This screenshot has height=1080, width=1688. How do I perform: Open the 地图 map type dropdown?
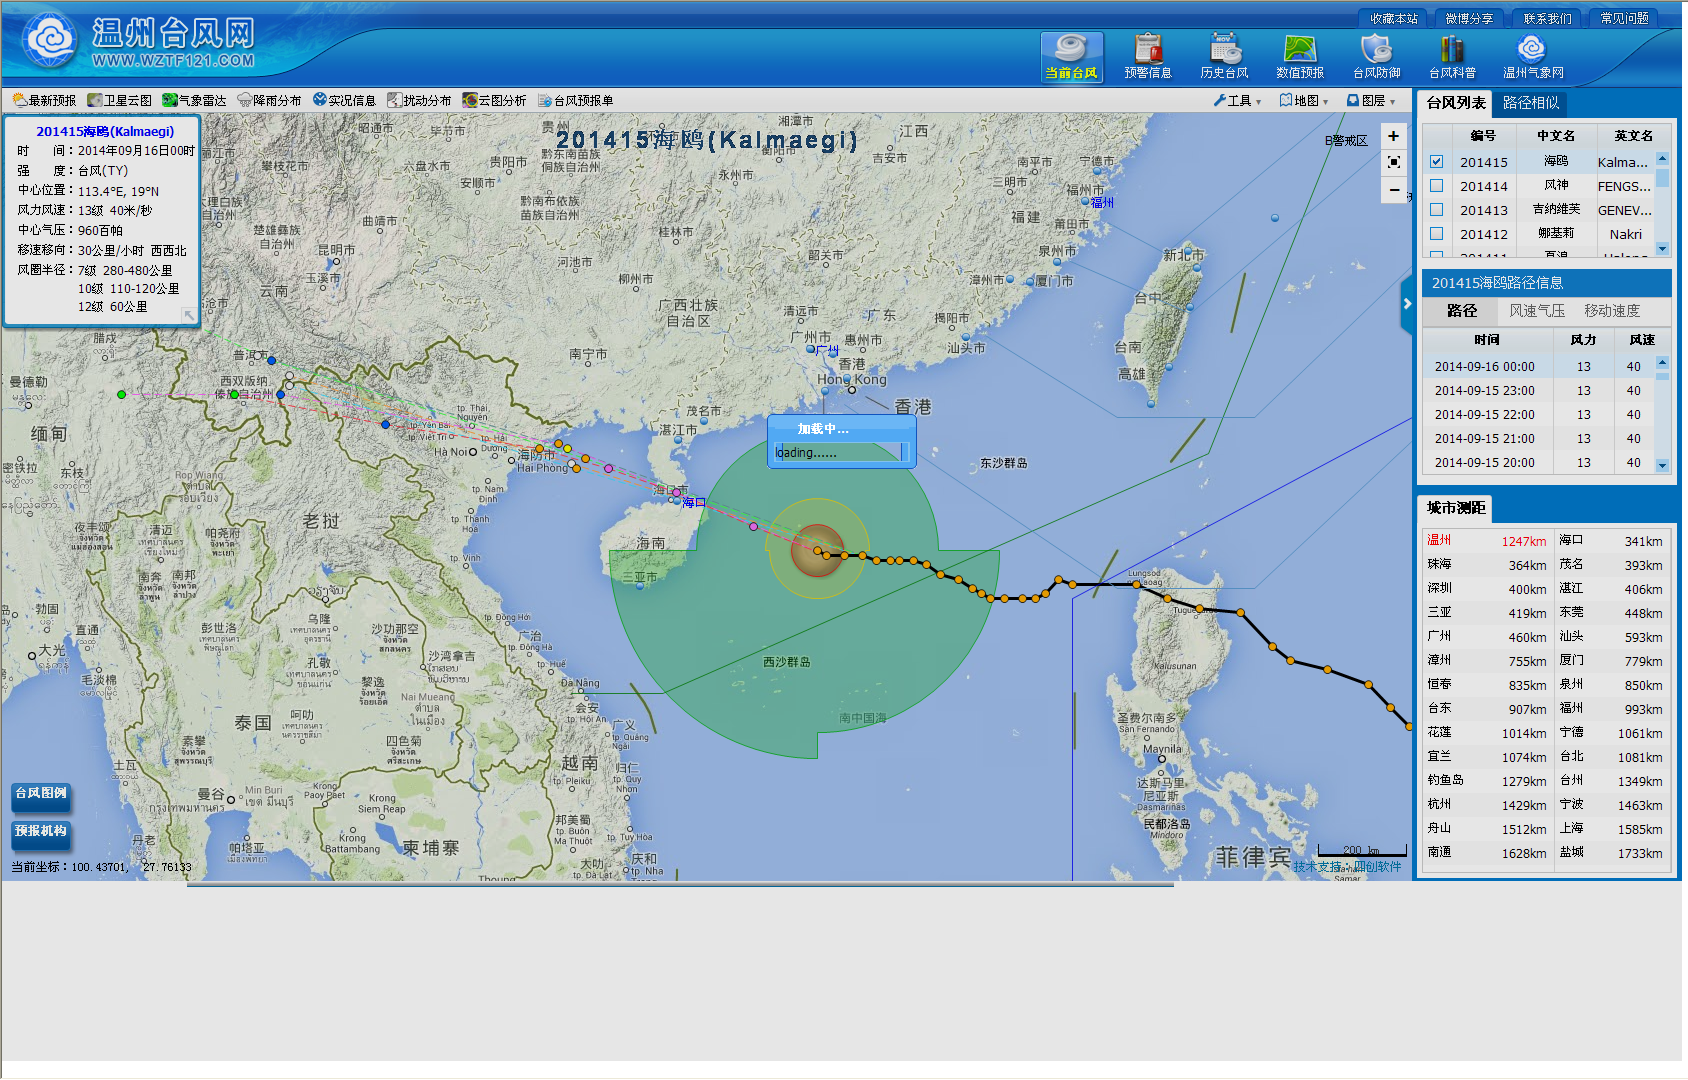(1305, 101)
